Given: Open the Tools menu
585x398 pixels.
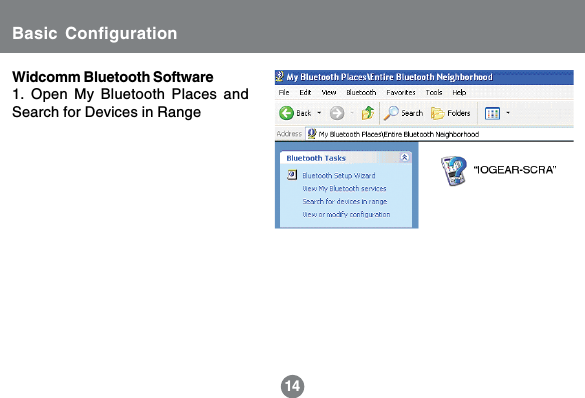Looking at the screenshot, I should 434,92.
